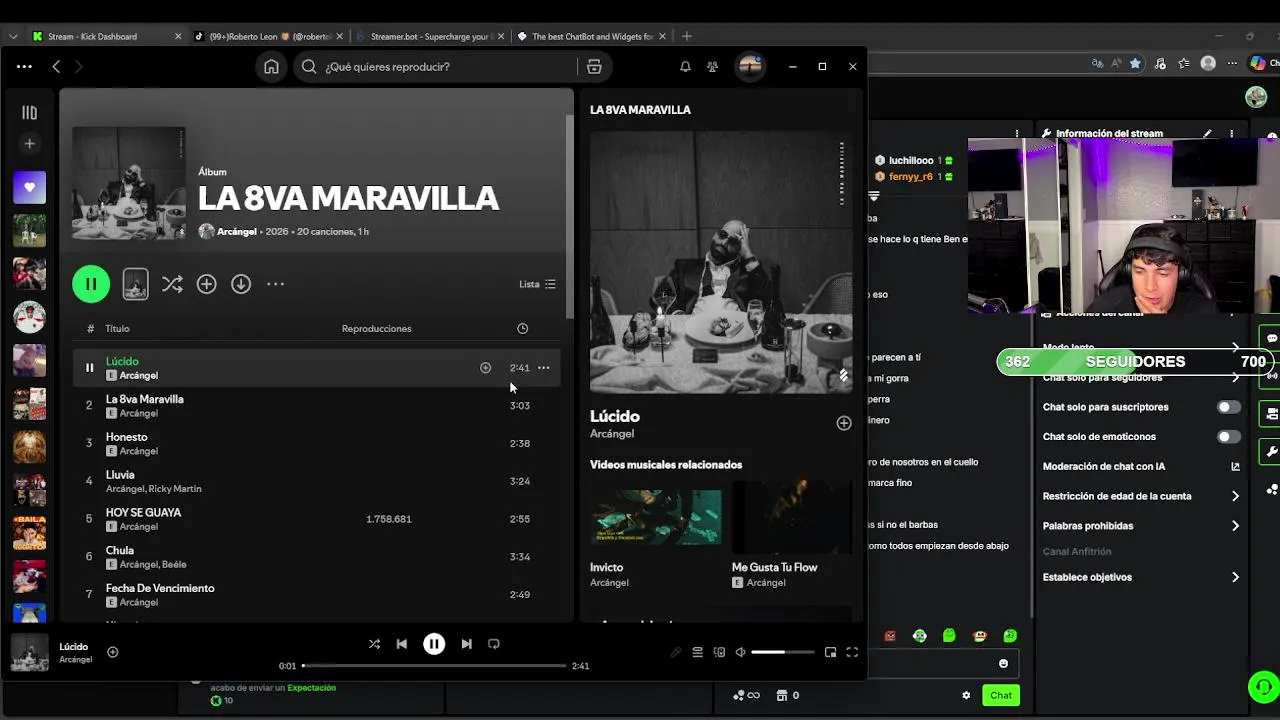Open Friend Activity icon in Spotify top bar

click(712, 67)
